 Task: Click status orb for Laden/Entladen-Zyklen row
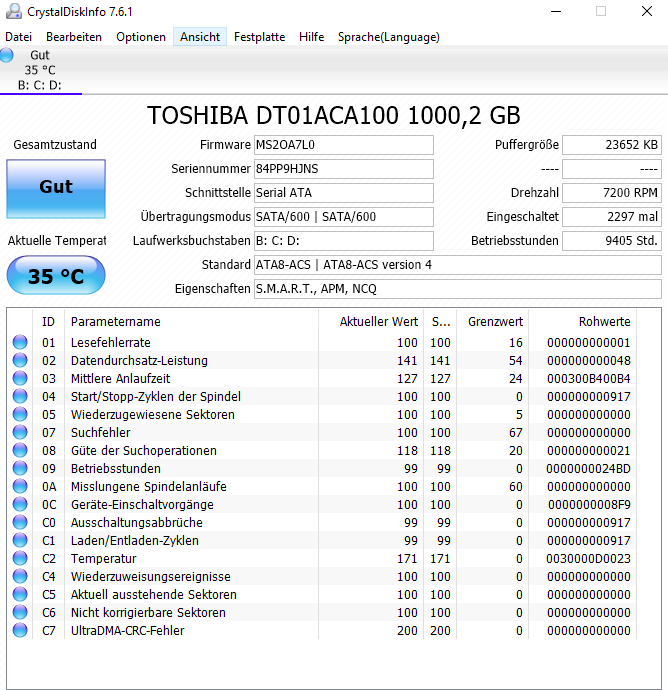coord(20,540)
